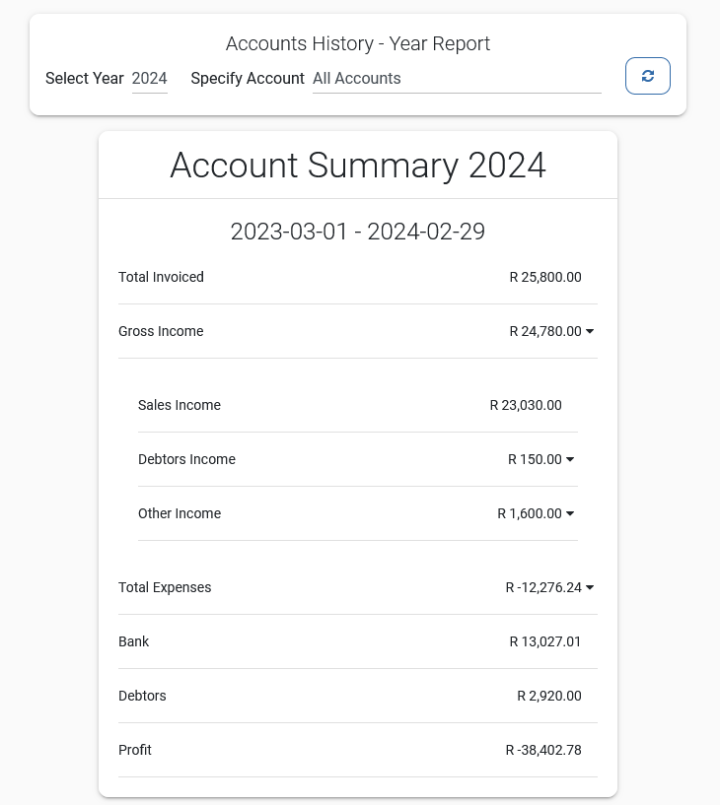The width and height of the screenshot is (720, 805).
Task: Click the Profit row label
Action: 135,749
